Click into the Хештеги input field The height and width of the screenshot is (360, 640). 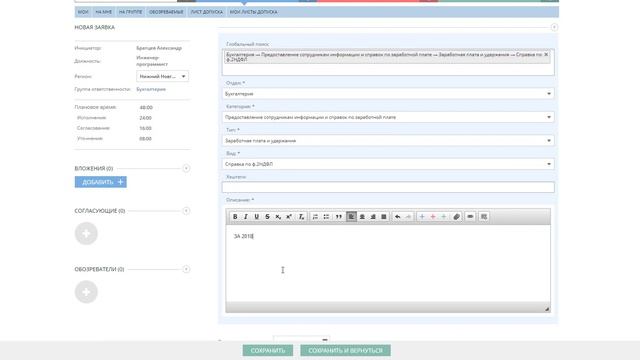tap(388, 187)
